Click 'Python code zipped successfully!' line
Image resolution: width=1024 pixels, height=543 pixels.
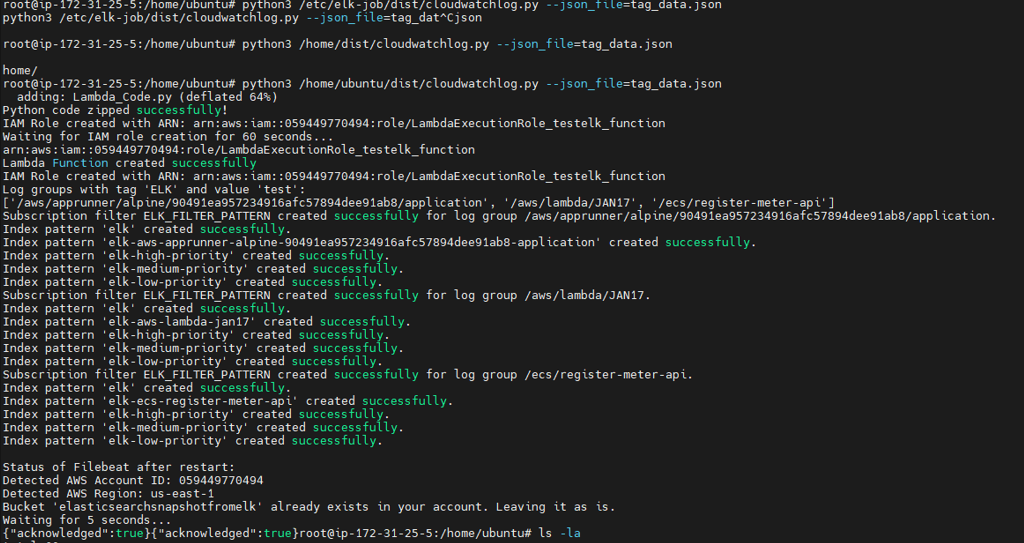pyautogui.click(x=115, y=110)
